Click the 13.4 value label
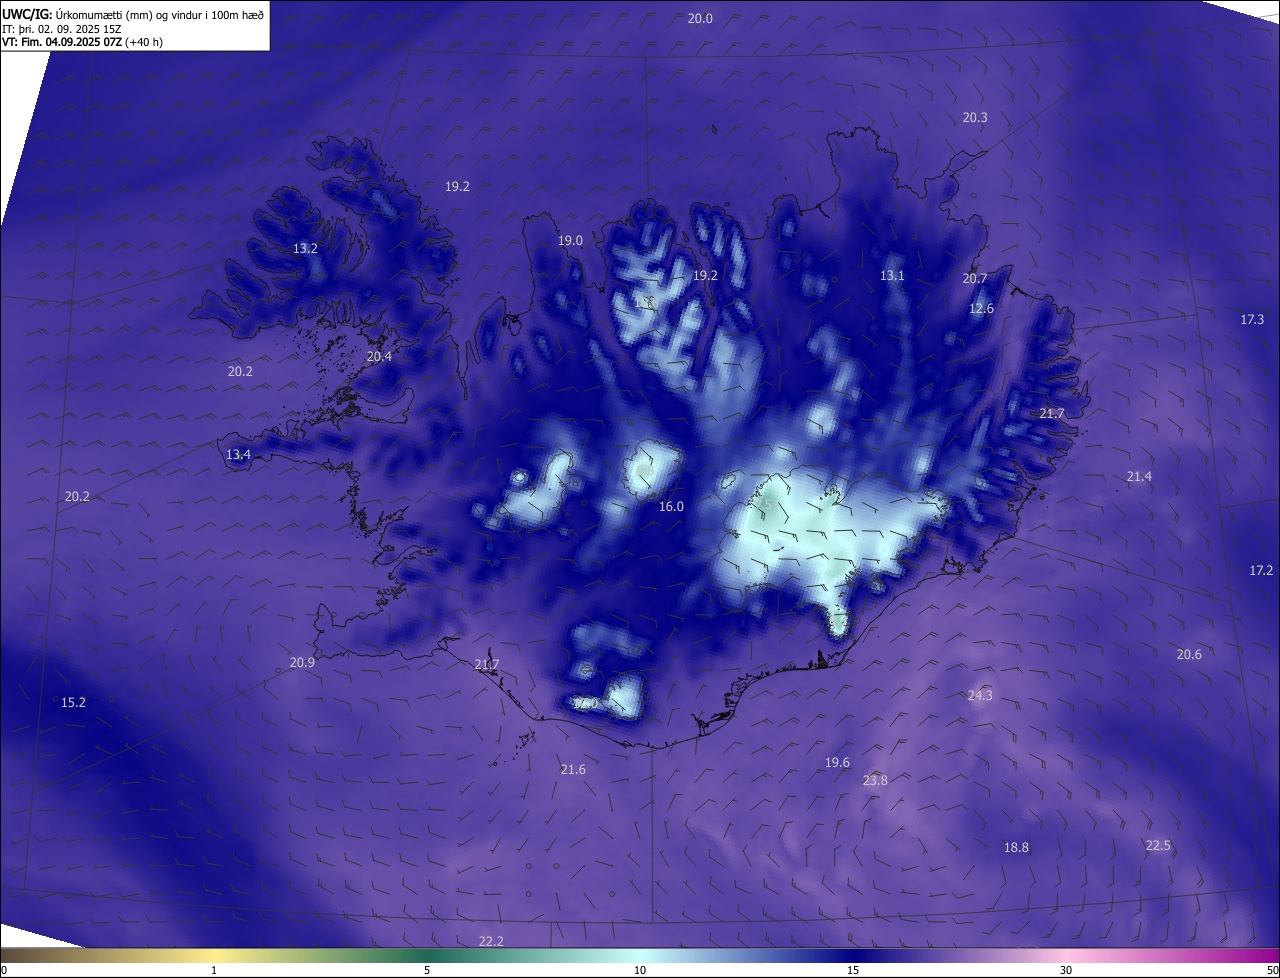This screenshot has width=1280, height=978. click(238, 455)
